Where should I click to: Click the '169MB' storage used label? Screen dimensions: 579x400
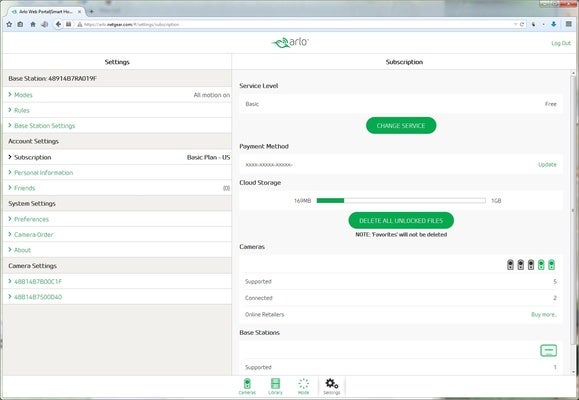coord(302,201)
